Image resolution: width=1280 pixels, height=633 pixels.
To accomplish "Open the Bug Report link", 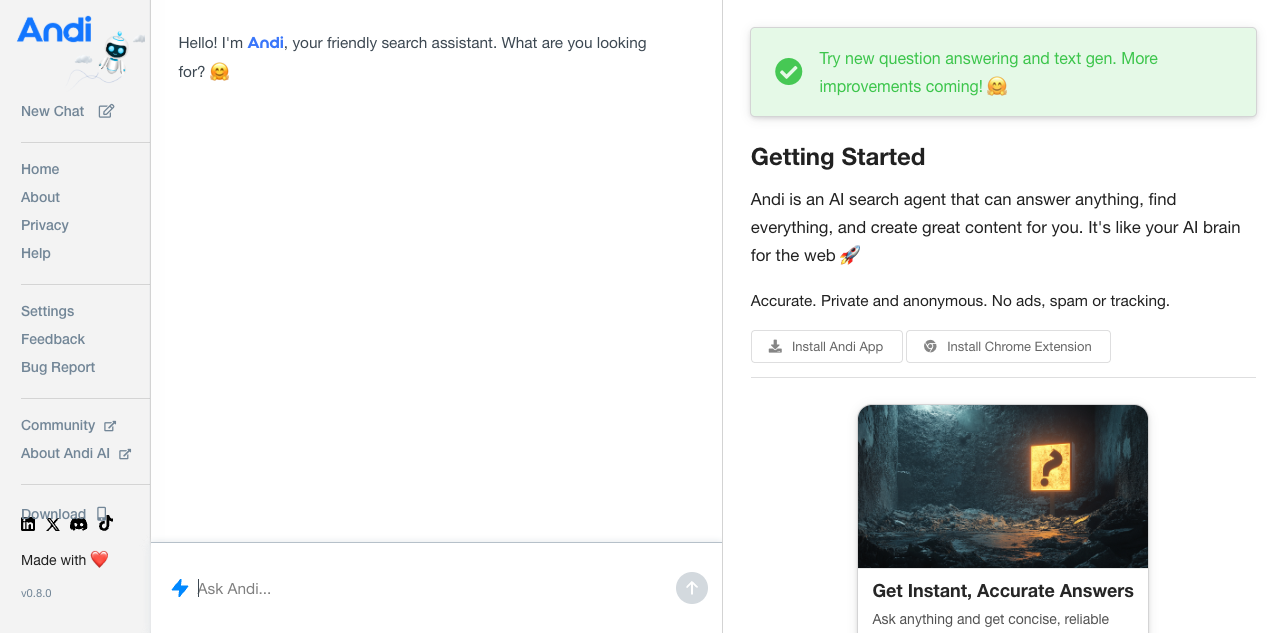I will tap(58, 367).
